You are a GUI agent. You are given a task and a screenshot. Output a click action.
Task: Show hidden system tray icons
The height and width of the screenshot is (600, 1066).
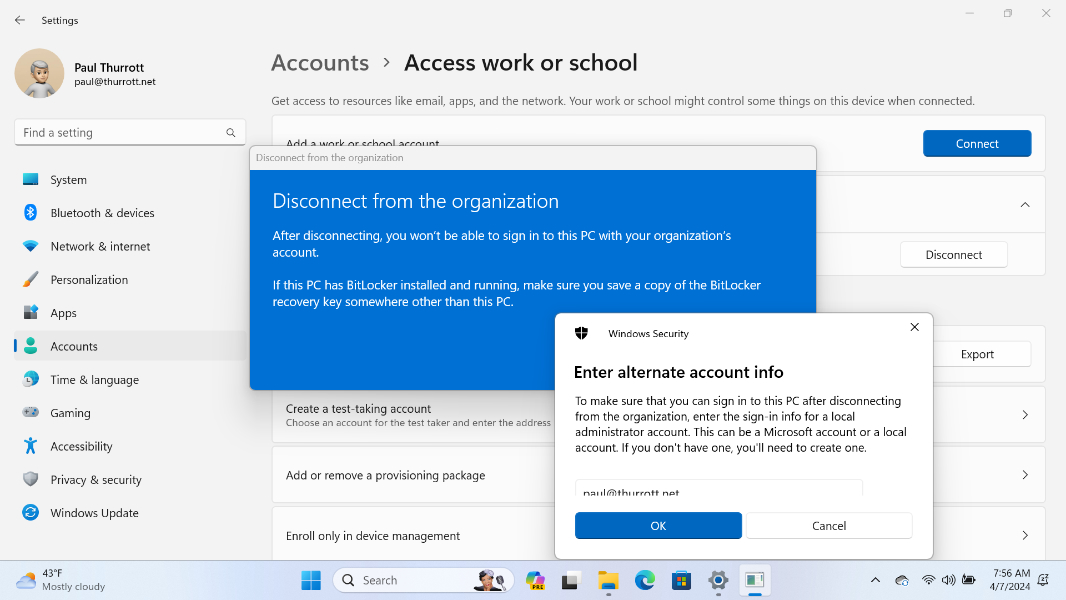[875, 580]
